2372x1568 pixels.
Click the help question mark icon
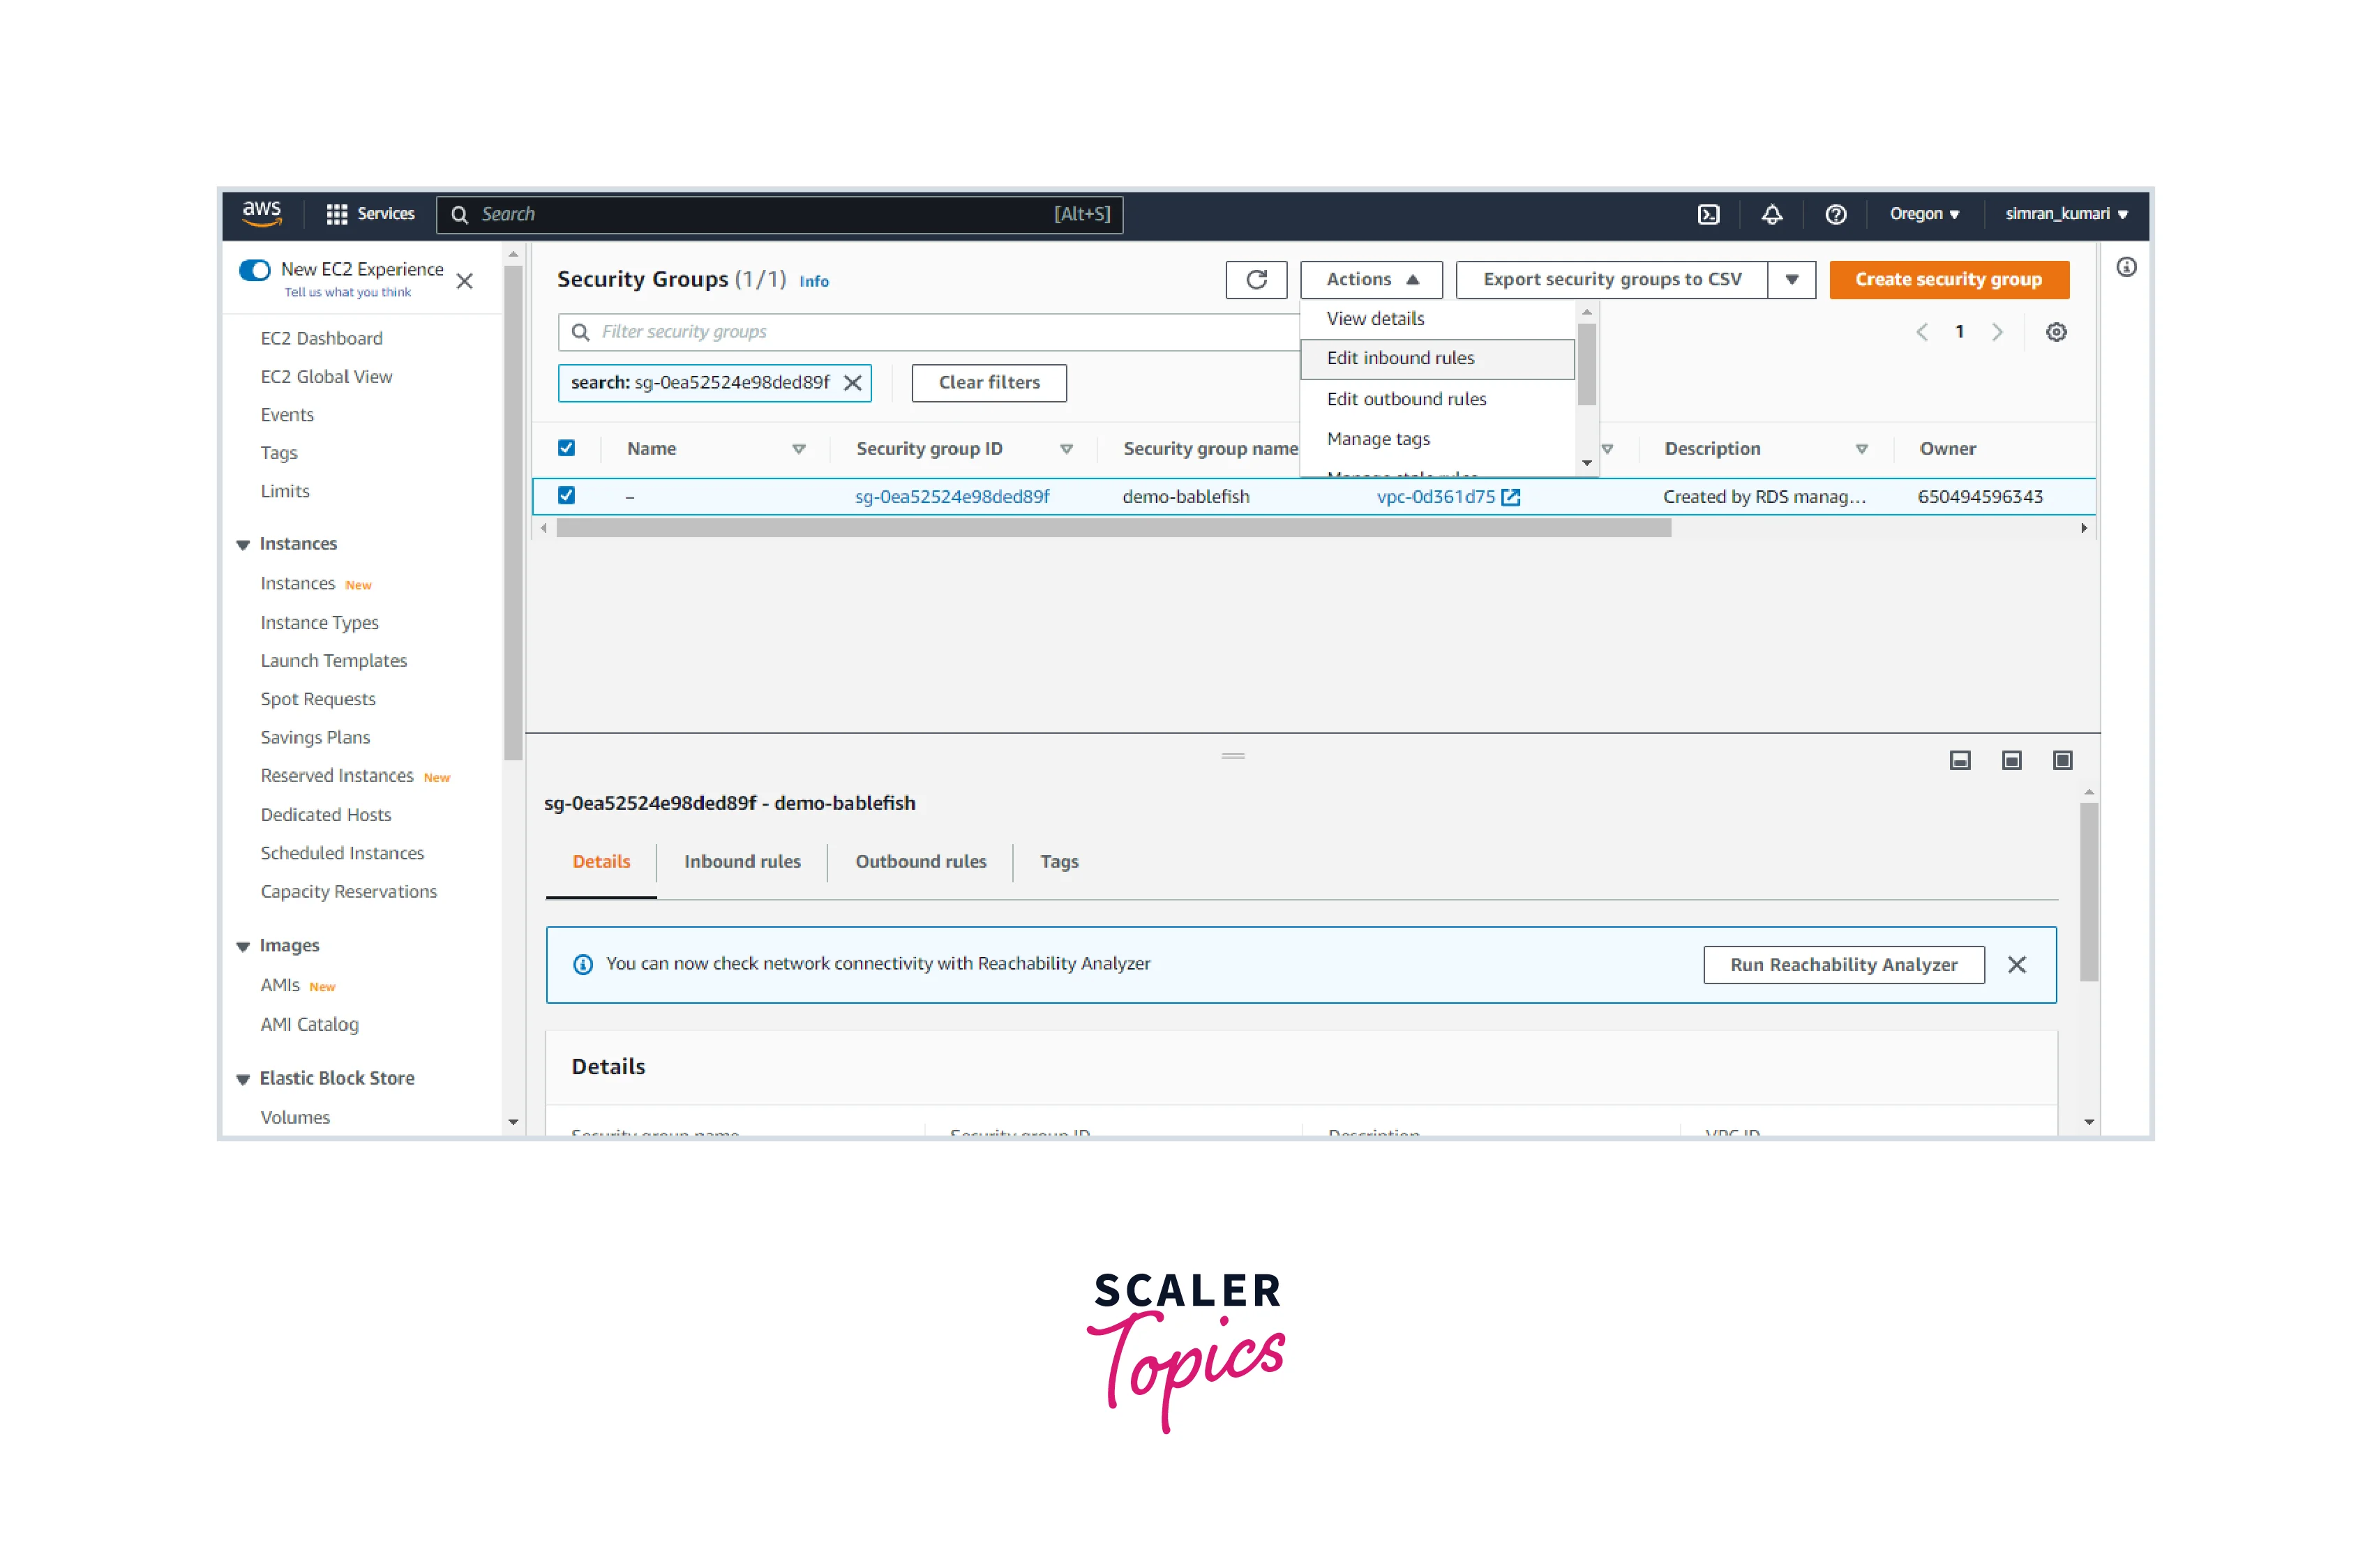coord(1835,214)
